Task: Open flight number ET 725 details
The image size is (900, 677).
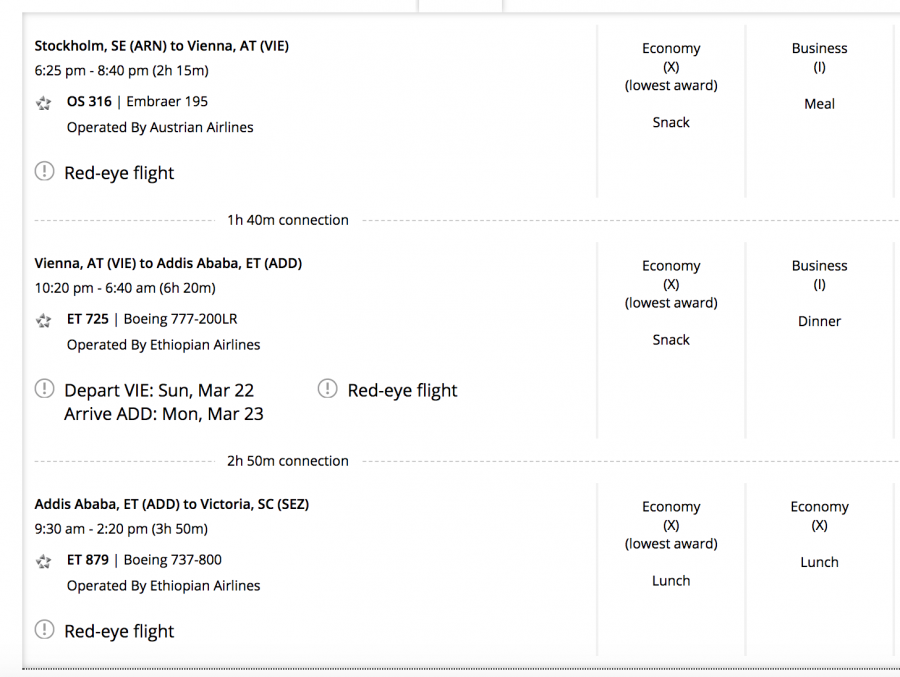Action: click(88, 320)
